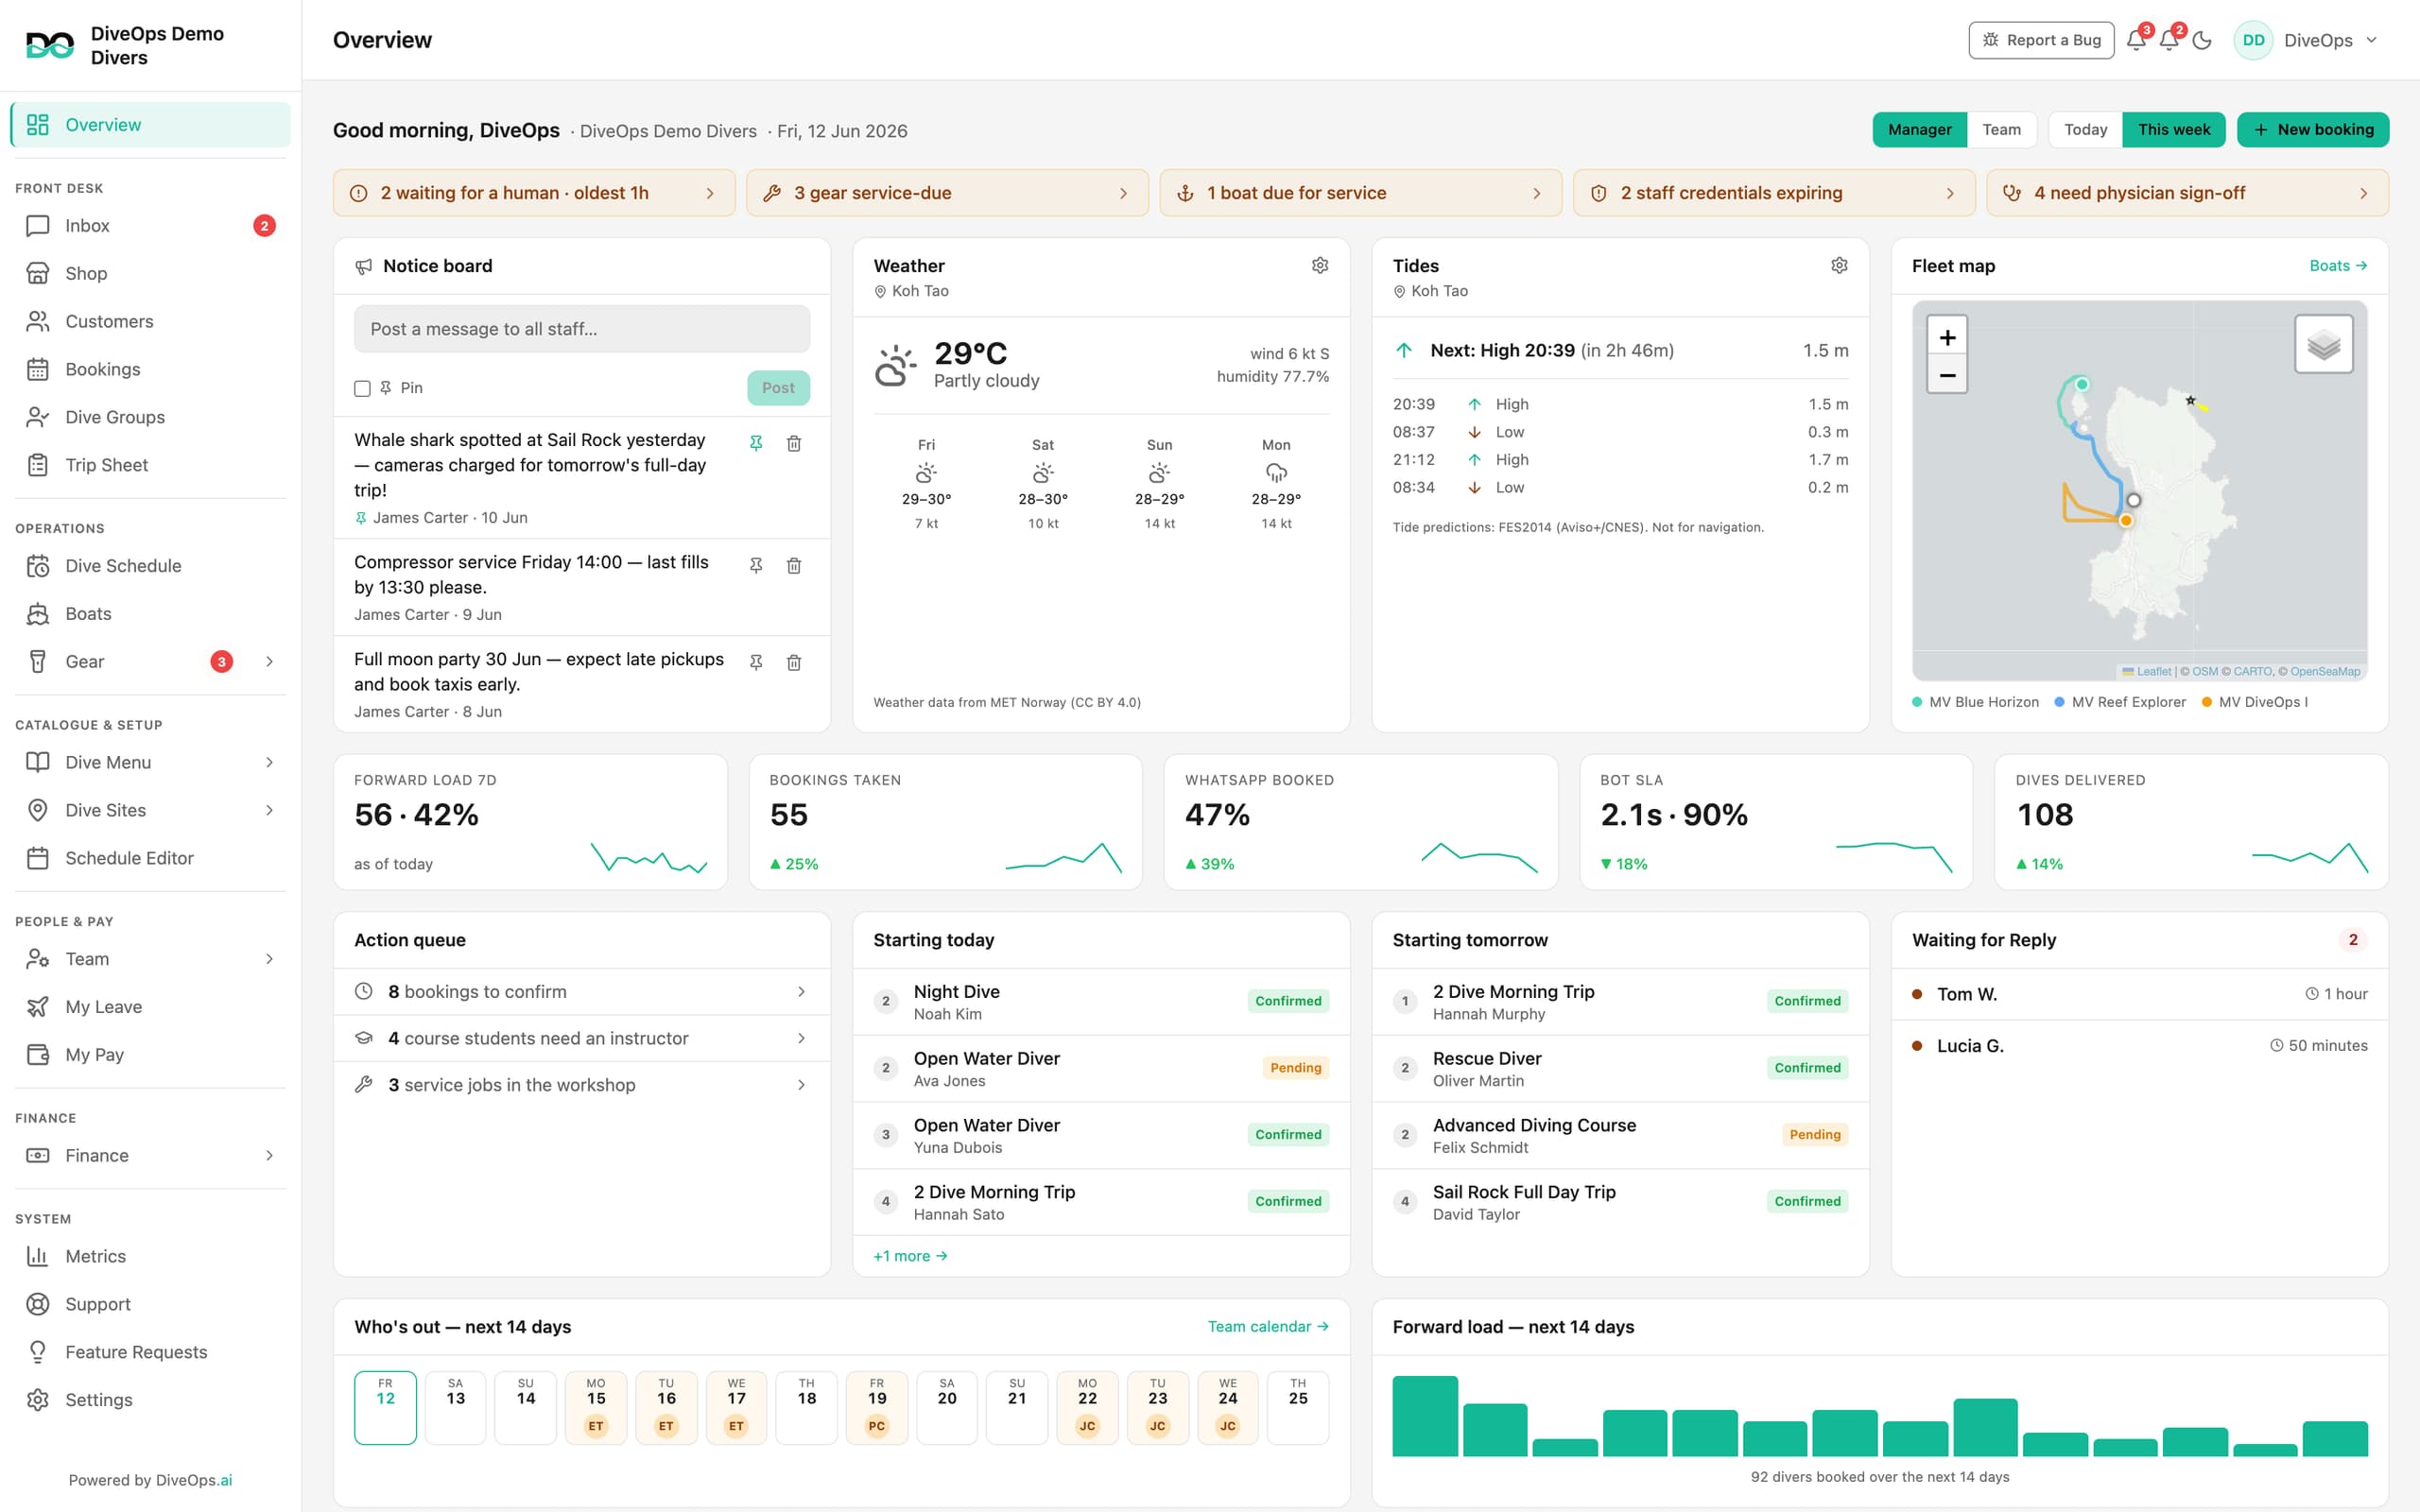2420x1512 pixels.
Task: Select Friday 12 in Who's out calendar
Action: pyautogui.click(x=385, y=1407)
